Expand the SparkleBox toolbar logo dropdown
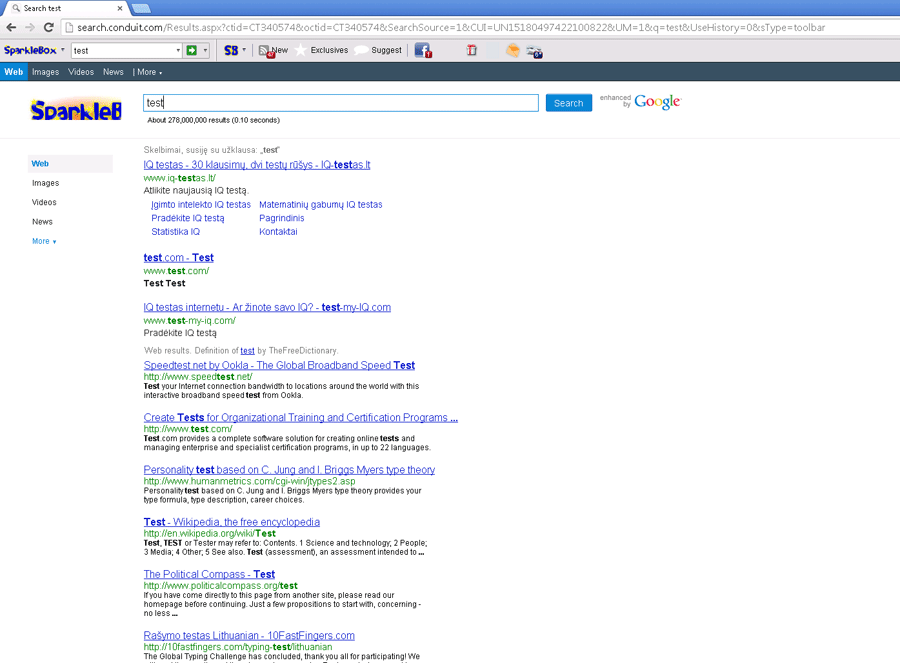Image resolution: width=900 pixels, height=663 pixels. 63,50
